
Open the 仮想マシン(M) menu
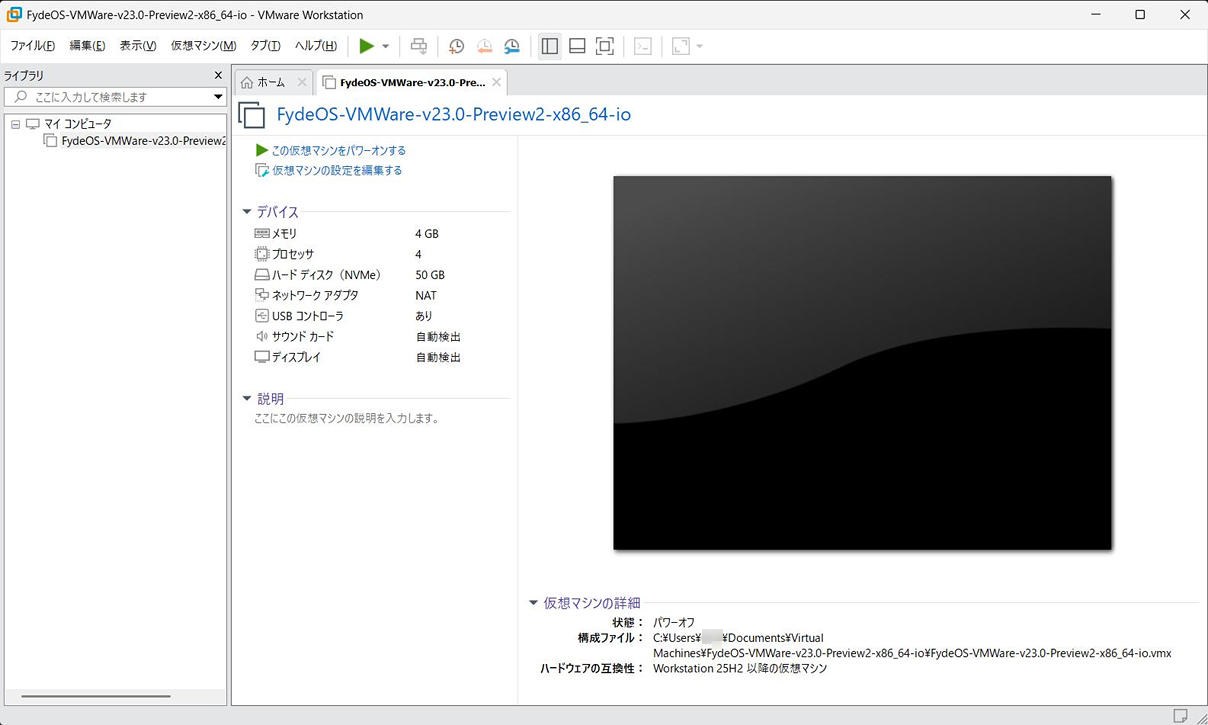[203, 46]
